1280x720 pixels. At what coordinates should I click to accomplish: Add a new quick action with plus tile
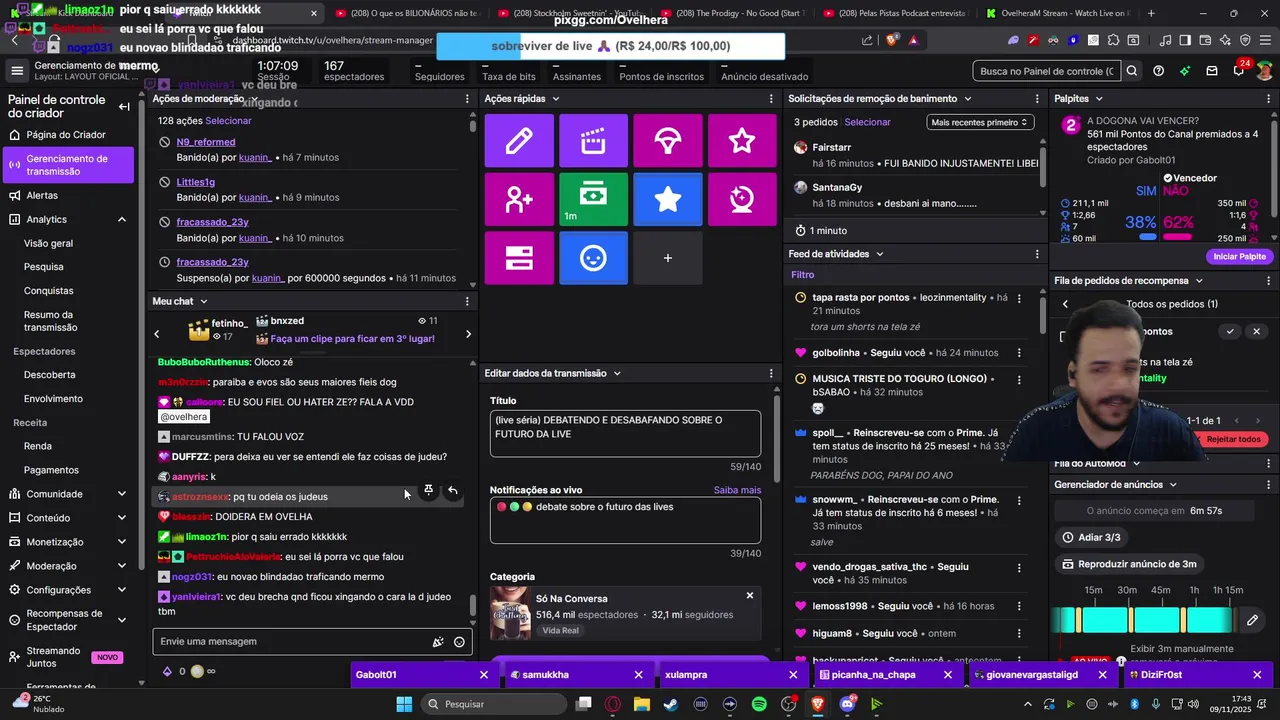tap(668, 258)
